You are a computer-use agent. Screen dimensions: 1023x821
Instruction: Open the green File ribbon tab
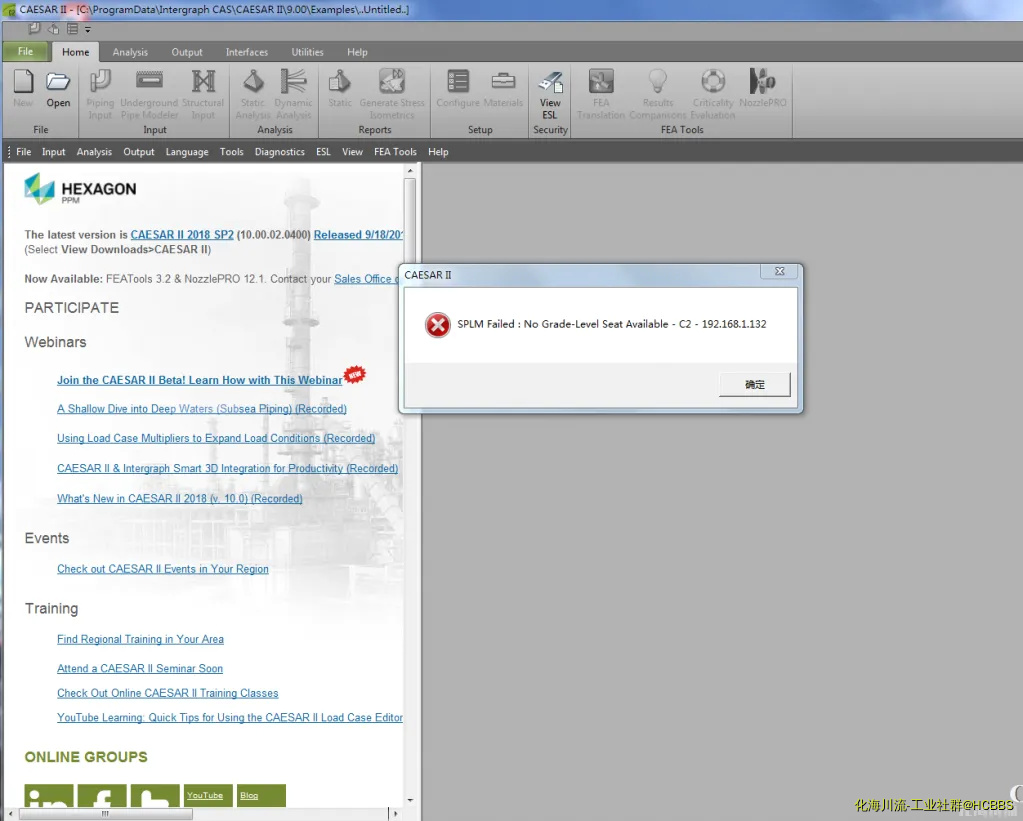pos(25,52)
